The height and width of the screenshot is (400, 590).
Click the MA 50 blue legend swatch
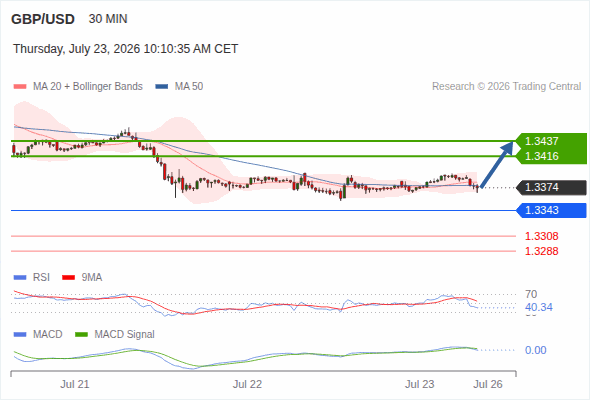pyautogui.click(x=162, y=87)
